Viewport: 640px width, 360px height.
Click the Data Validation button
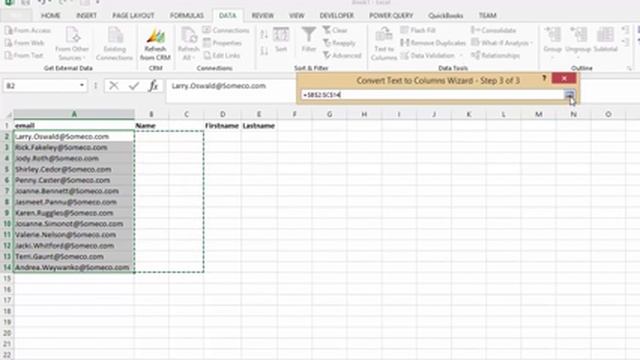click(427, 56)
